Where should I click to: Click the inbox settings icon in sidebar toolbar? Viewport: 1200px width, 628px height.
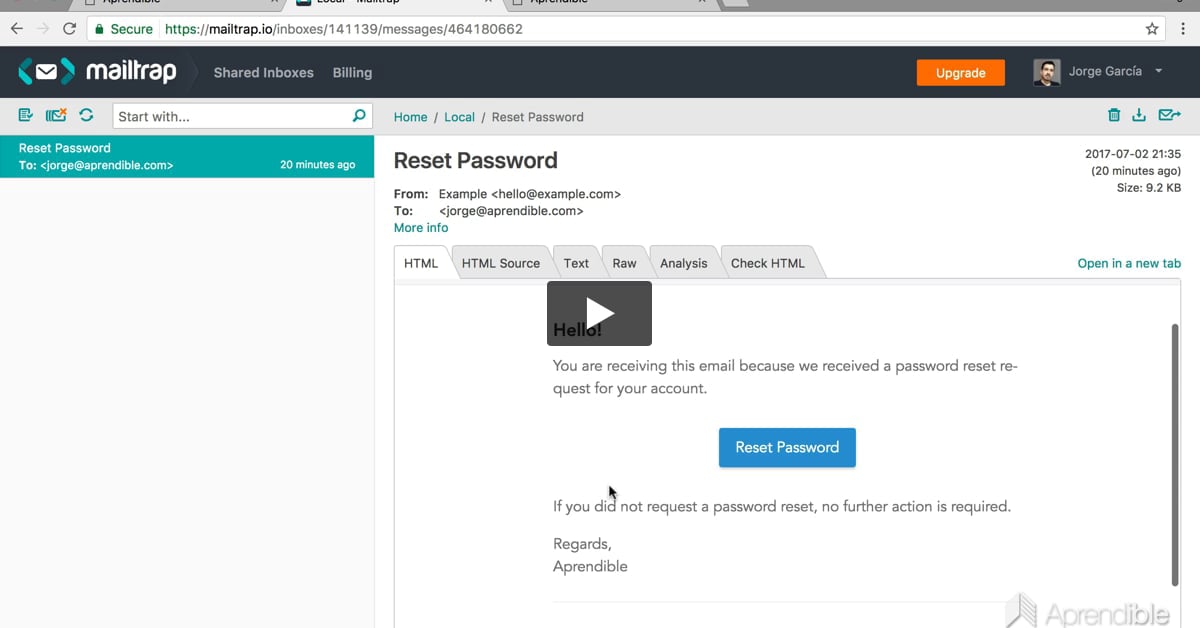click(26, 116)
